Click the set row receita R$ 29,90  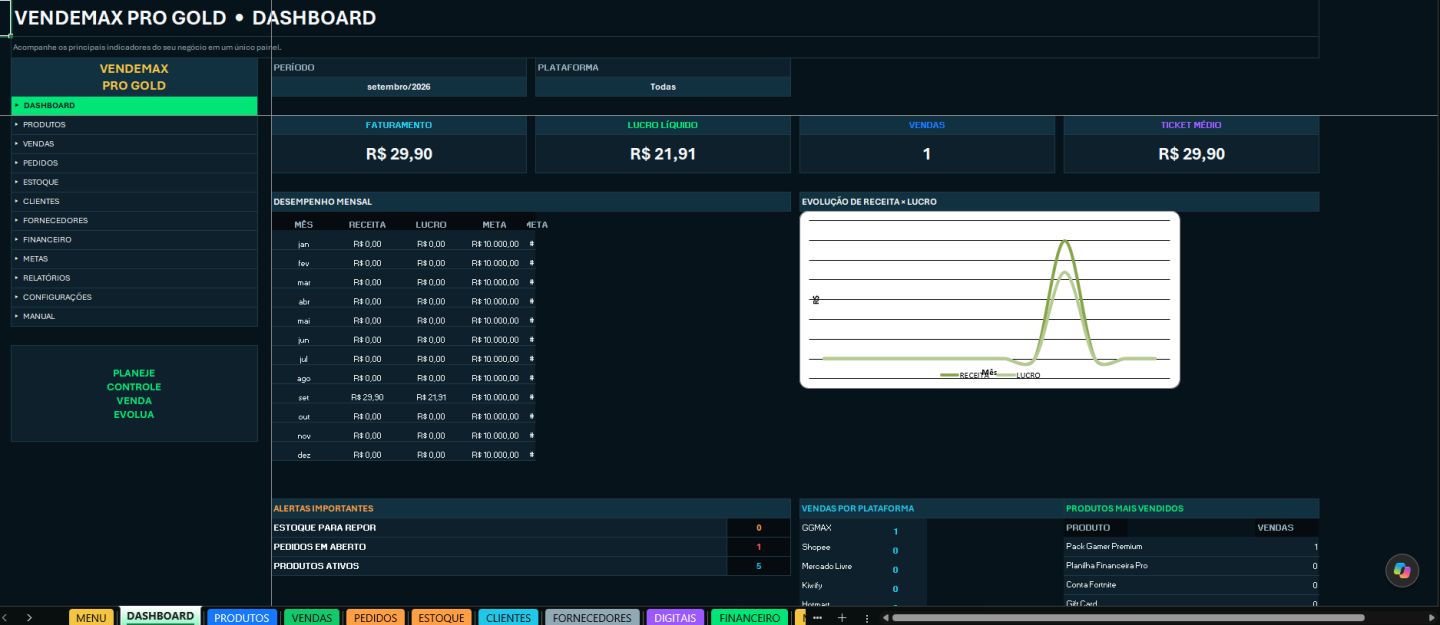(367, 397)
